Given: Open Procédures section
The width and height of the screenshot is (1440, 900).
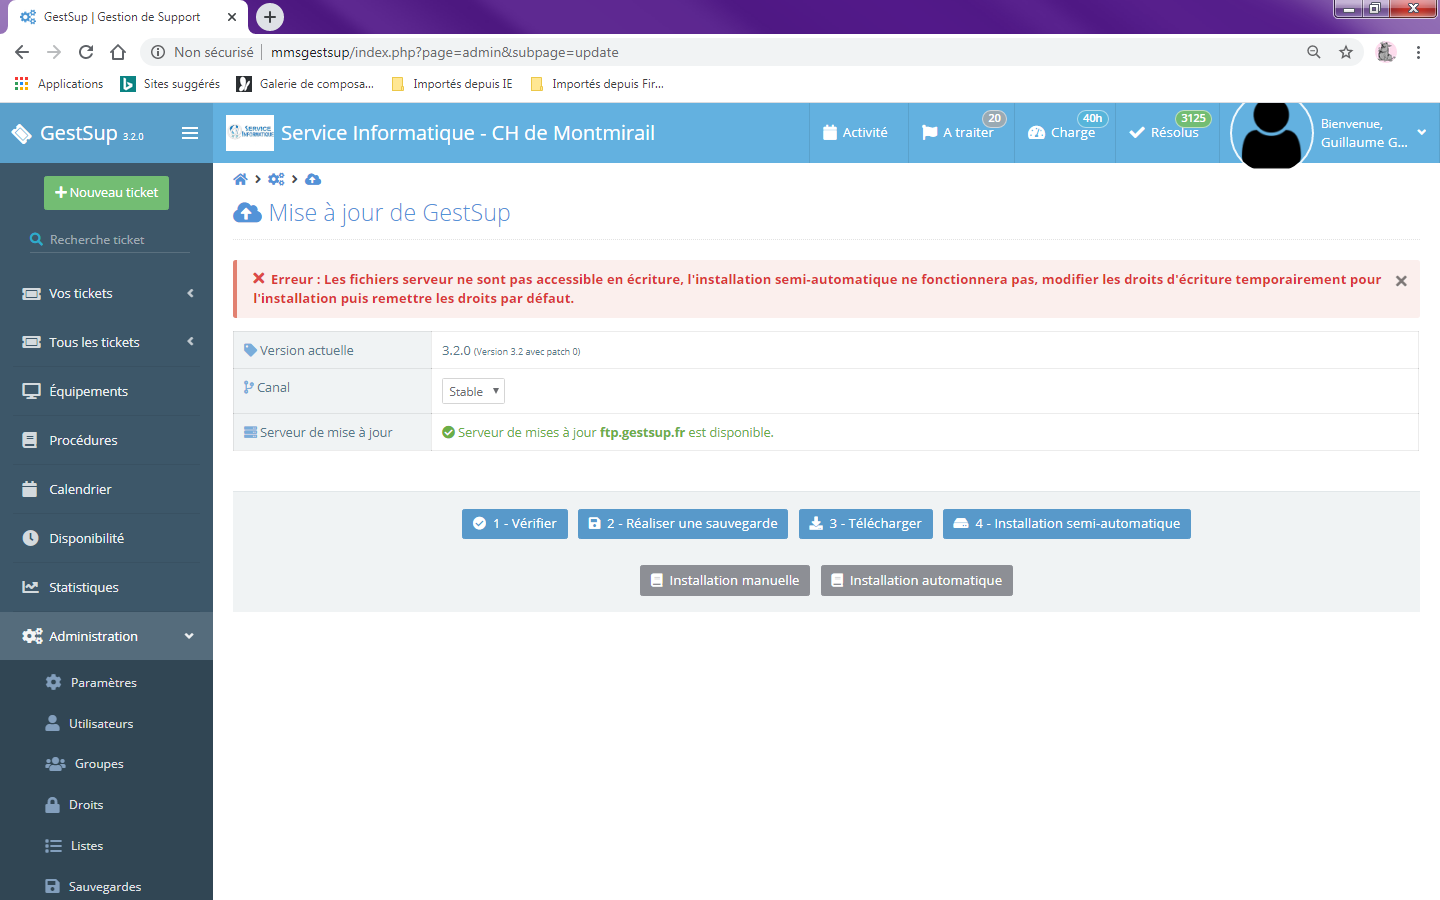Looking at the screenshot, I should point(106,440).
